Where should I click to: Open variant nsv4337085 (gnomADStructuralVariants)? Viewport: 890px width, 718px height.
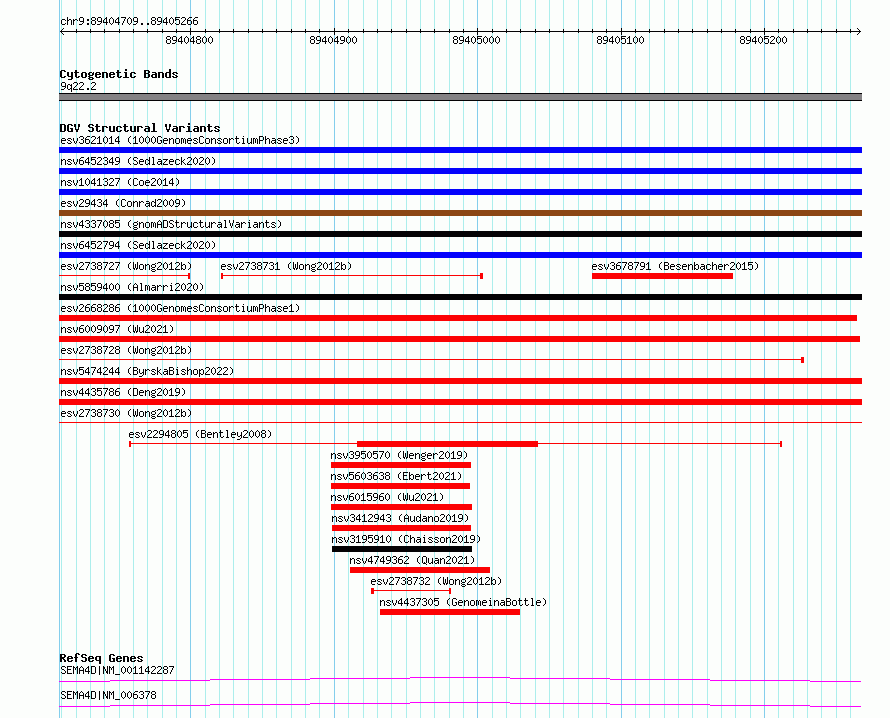tap(171, 224)
